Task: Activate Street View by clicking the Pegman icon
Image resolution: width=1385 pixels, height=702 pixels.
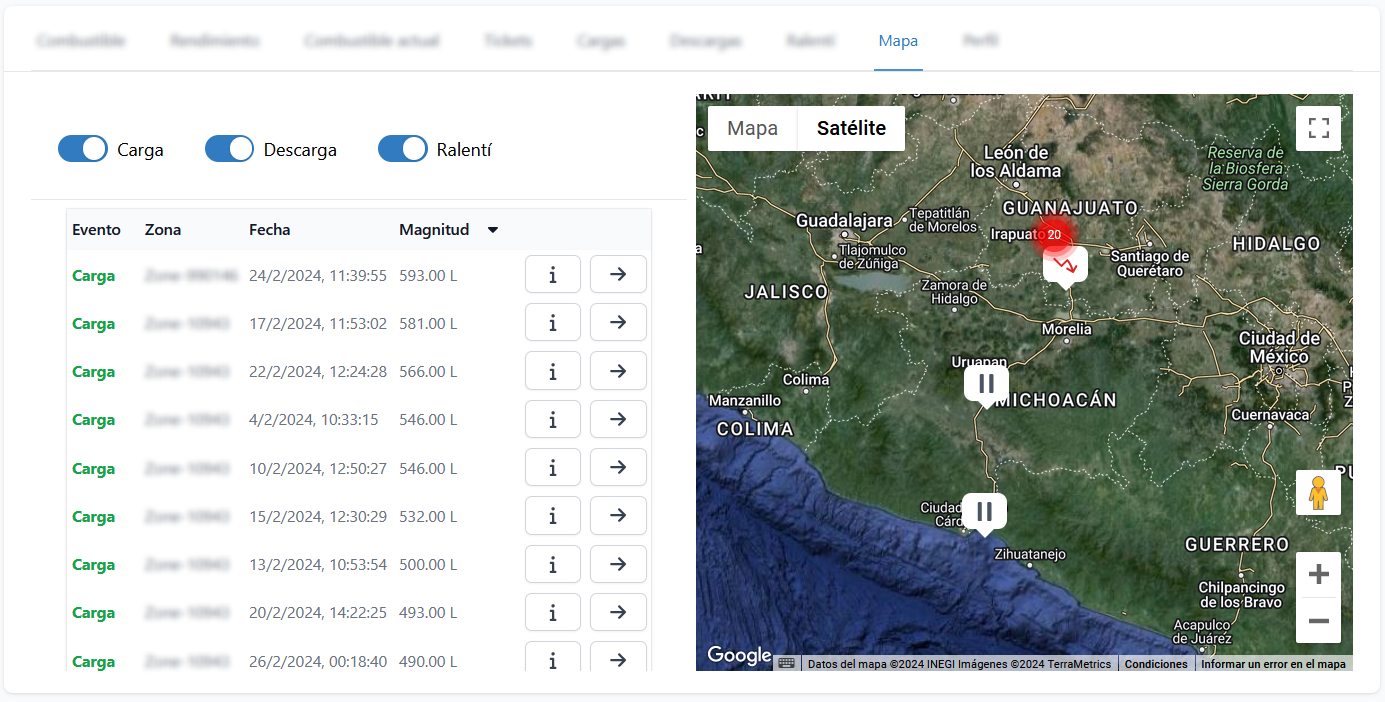Action: coord(1318,492)
